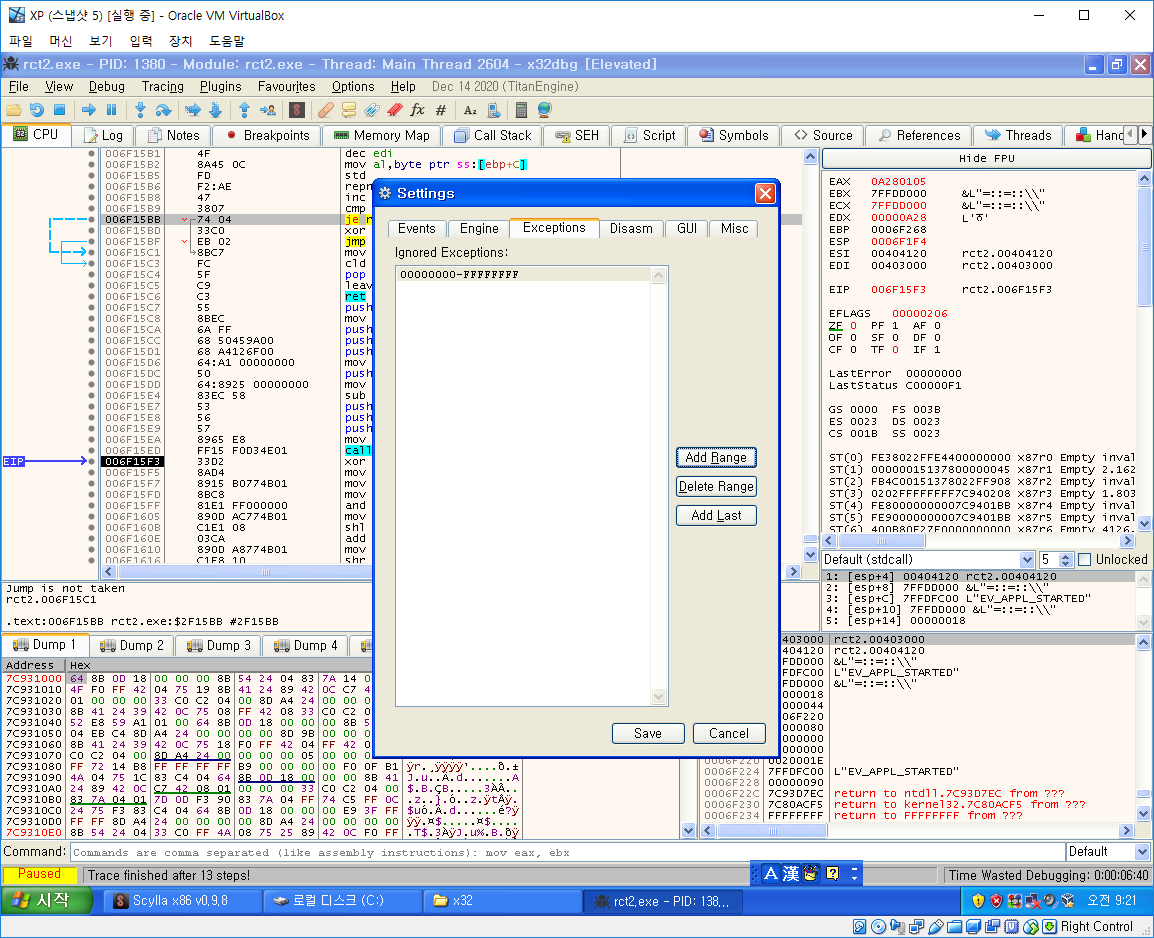Open a file with the folder icon
The image size is (1154, 938).
13,110
